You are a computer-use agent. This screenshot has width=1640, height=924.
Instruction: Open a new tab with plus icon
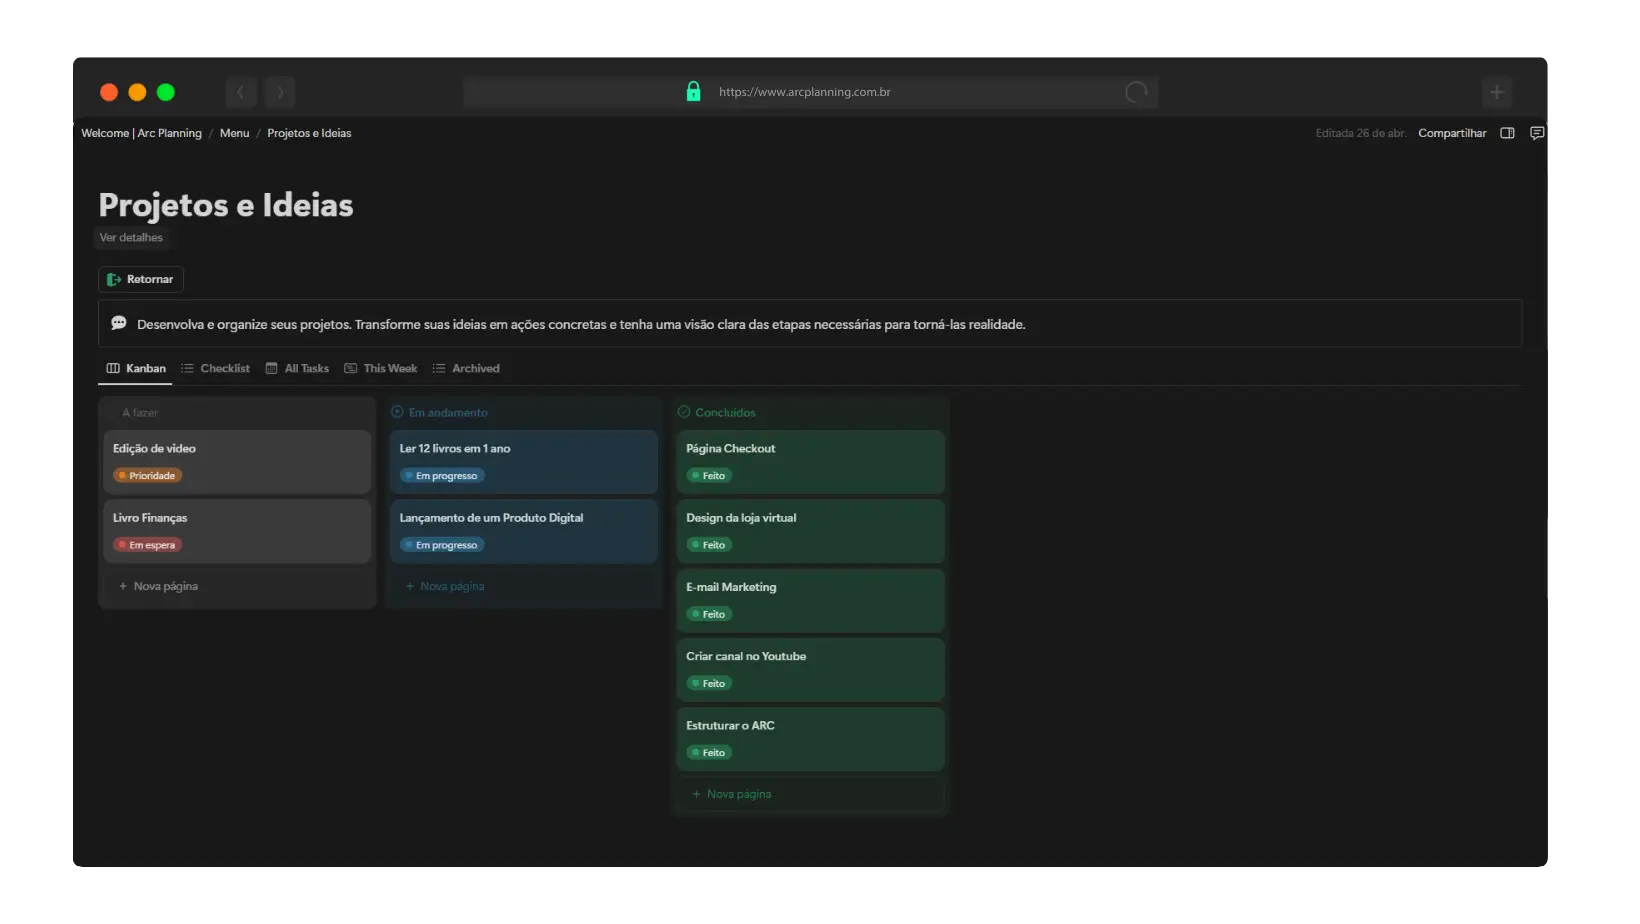(1496, 92)
